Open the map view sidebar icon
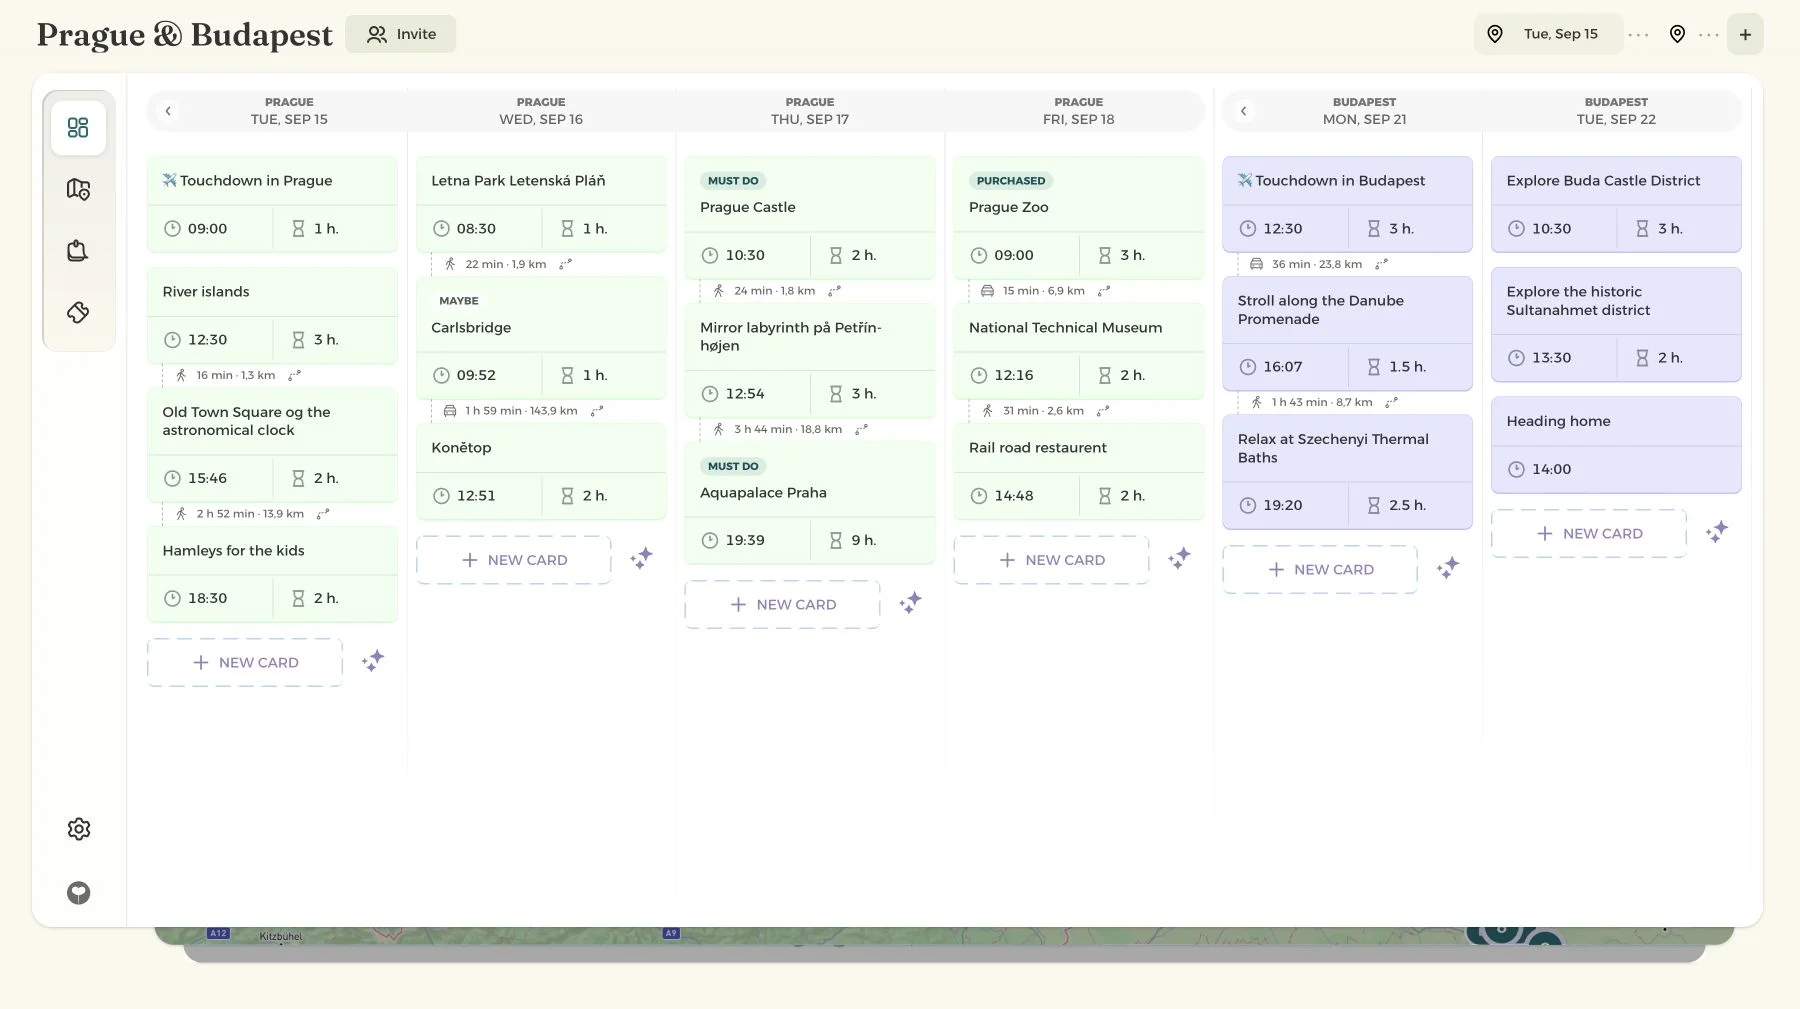The width and height of the screenshot is (1800, 1009). tap(78, 189)
